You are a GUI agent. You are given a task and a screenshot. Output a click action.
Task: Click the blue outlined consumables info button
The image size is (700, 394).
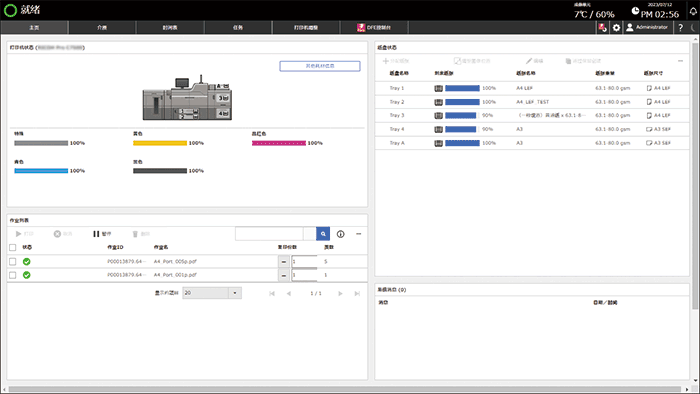point(320,66)
